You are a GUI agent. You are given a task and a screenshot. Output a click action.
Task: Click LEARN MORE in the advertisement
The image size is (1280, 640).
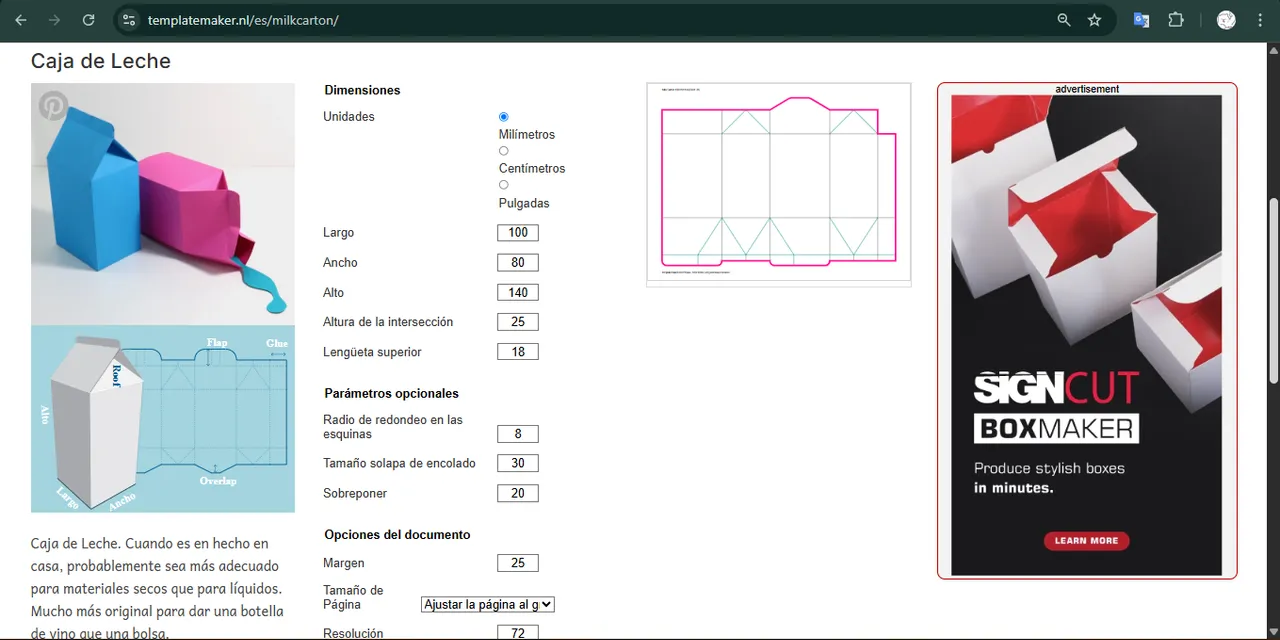point(1087,540)
